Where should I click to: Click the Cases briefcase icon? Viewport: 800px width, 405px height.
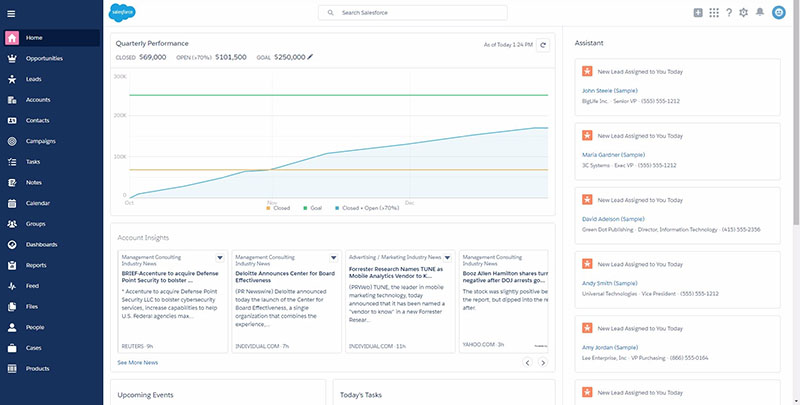(x=12, y=348)
